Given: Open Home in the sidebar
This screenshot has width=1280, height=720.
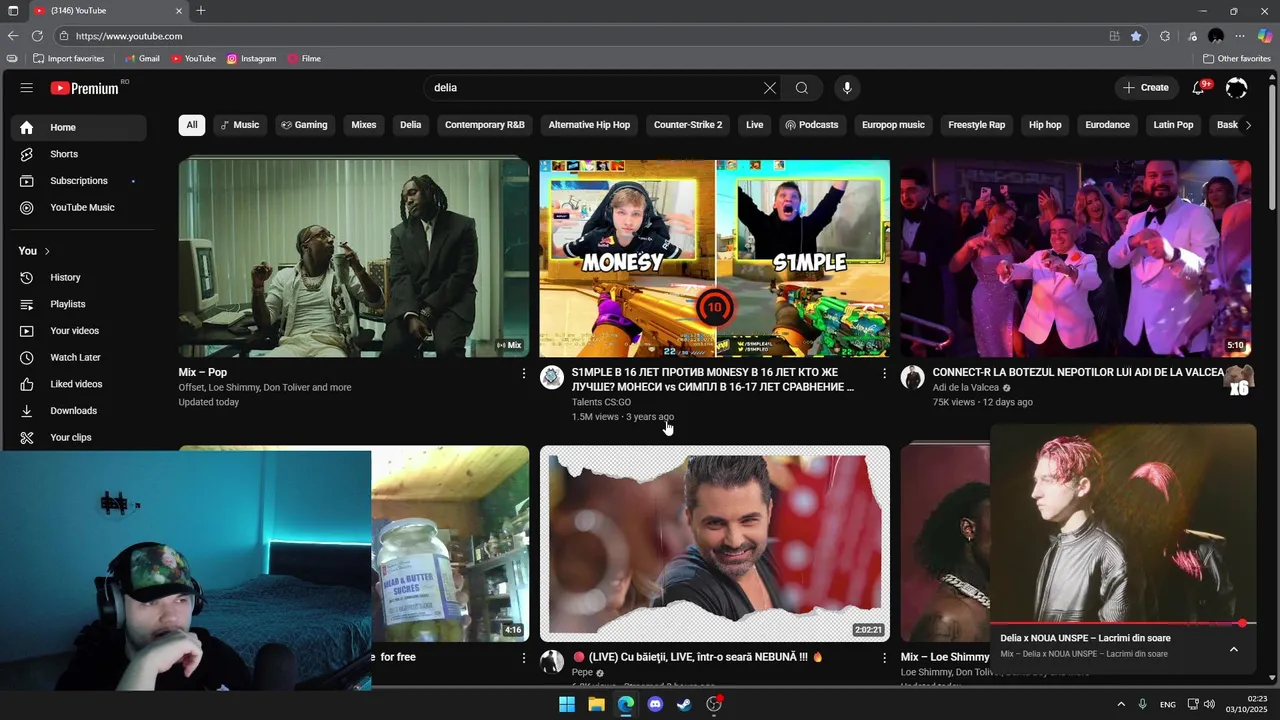Looking at the screenshot, I should point(78,127).
